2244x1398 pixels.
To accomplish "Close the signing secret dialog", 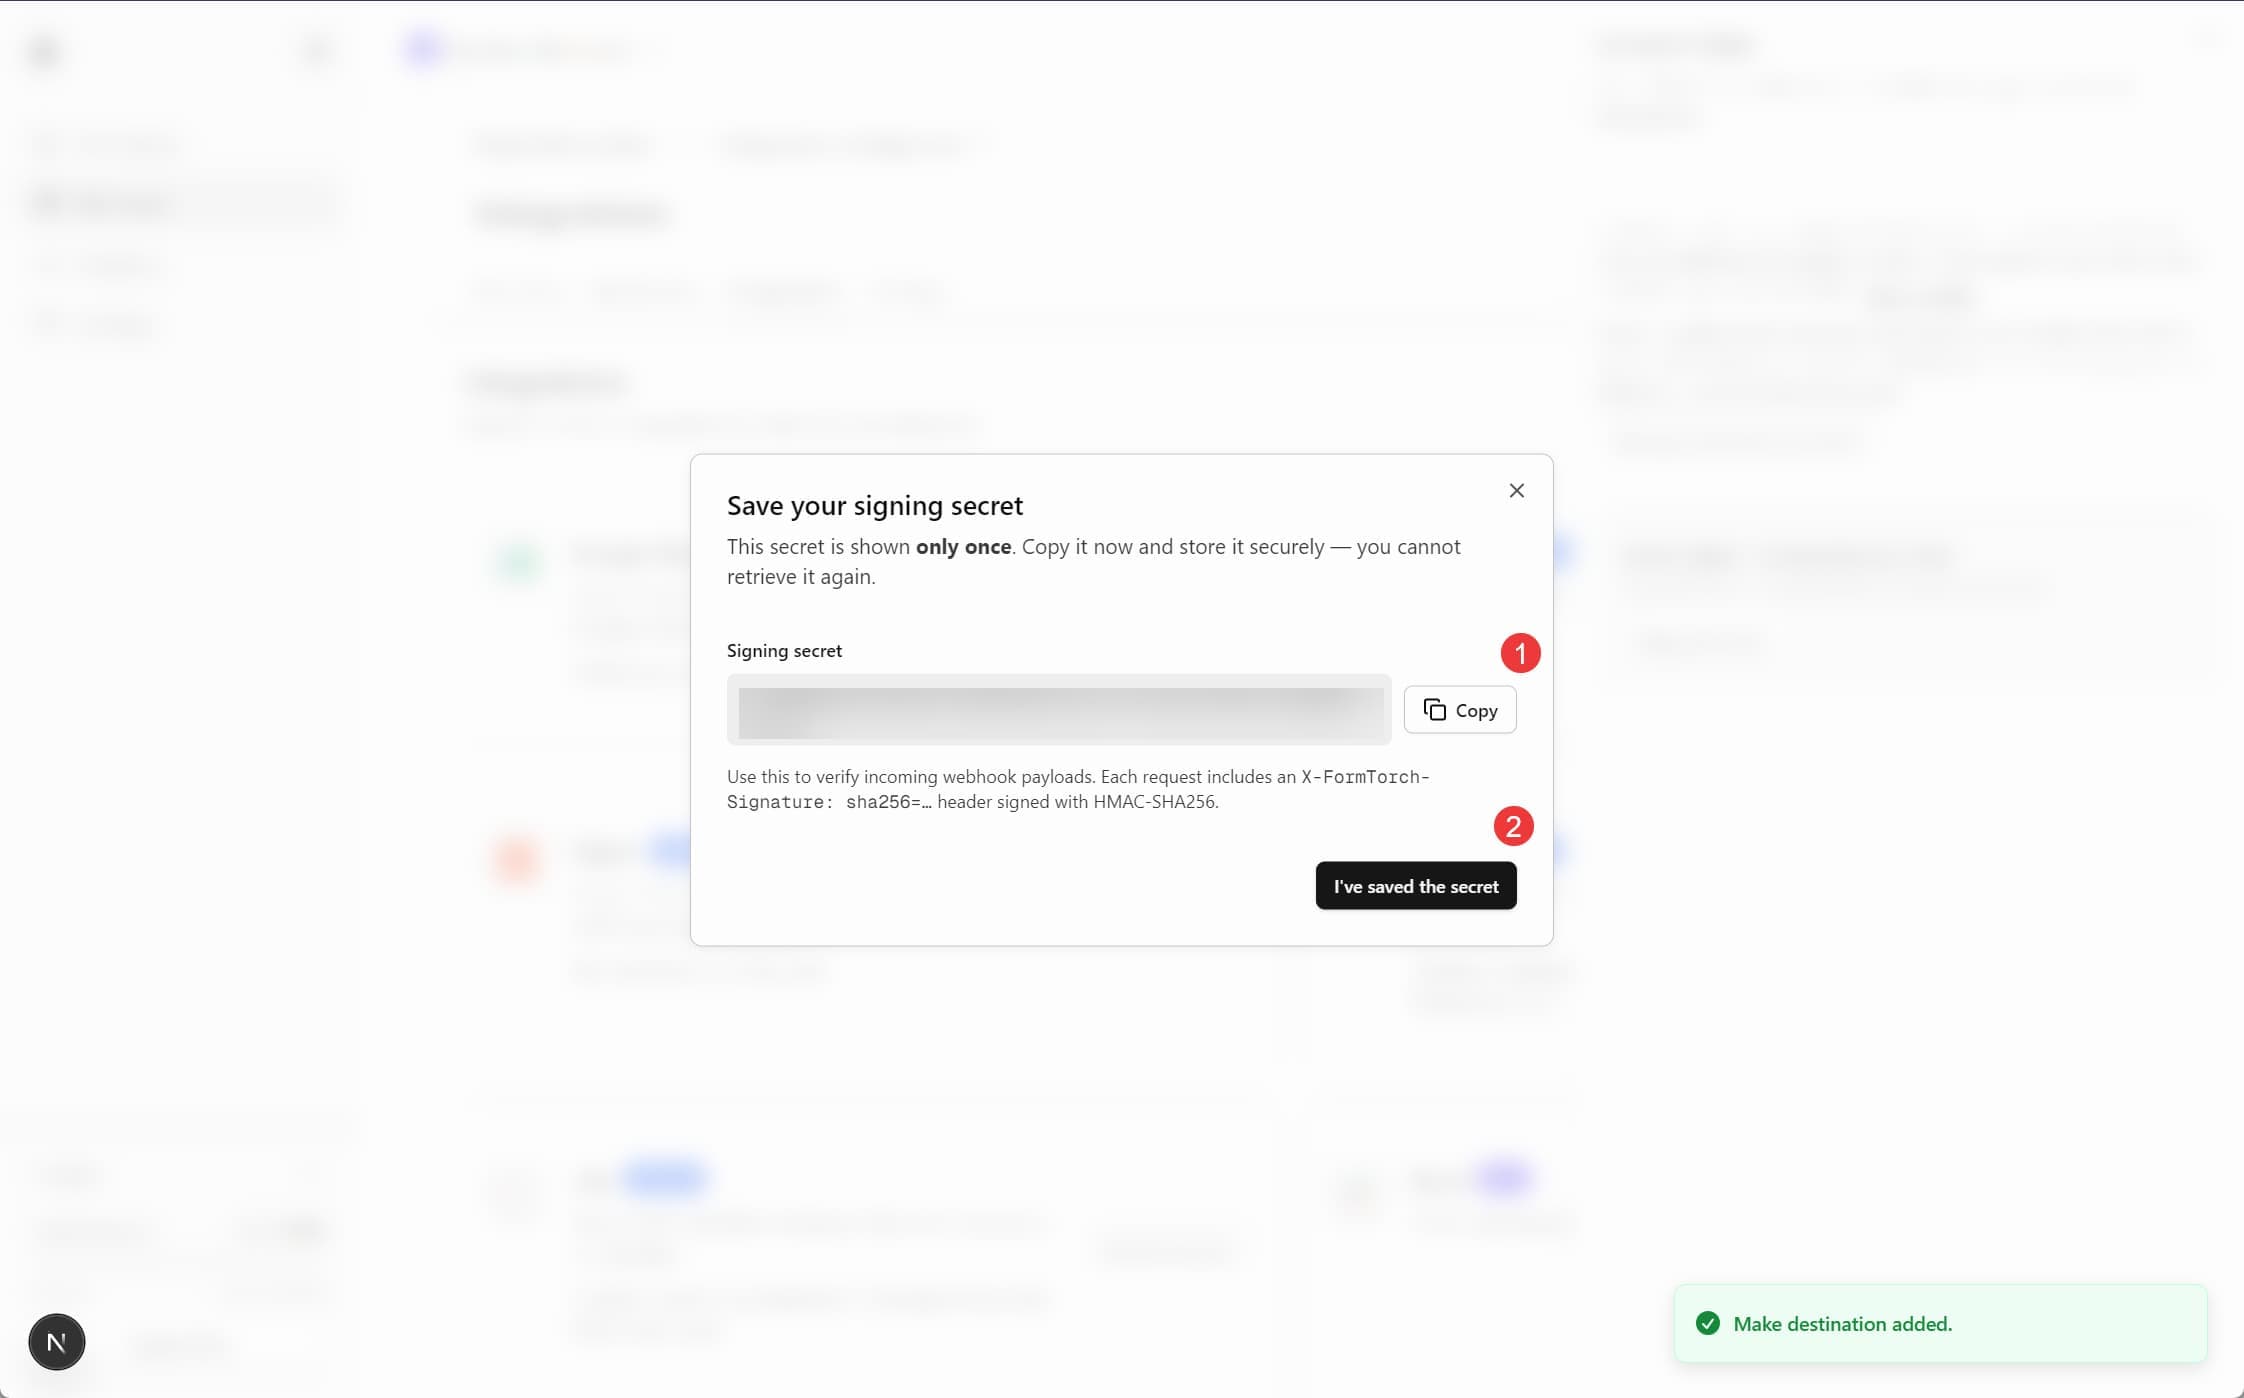I will tap(1517, 491).
